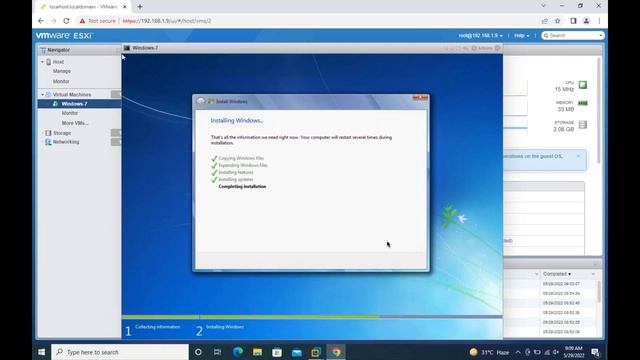Click the right panel vertical scrollbar
Image resolution: width=640 pixels, height=360 pixels.
599,110
